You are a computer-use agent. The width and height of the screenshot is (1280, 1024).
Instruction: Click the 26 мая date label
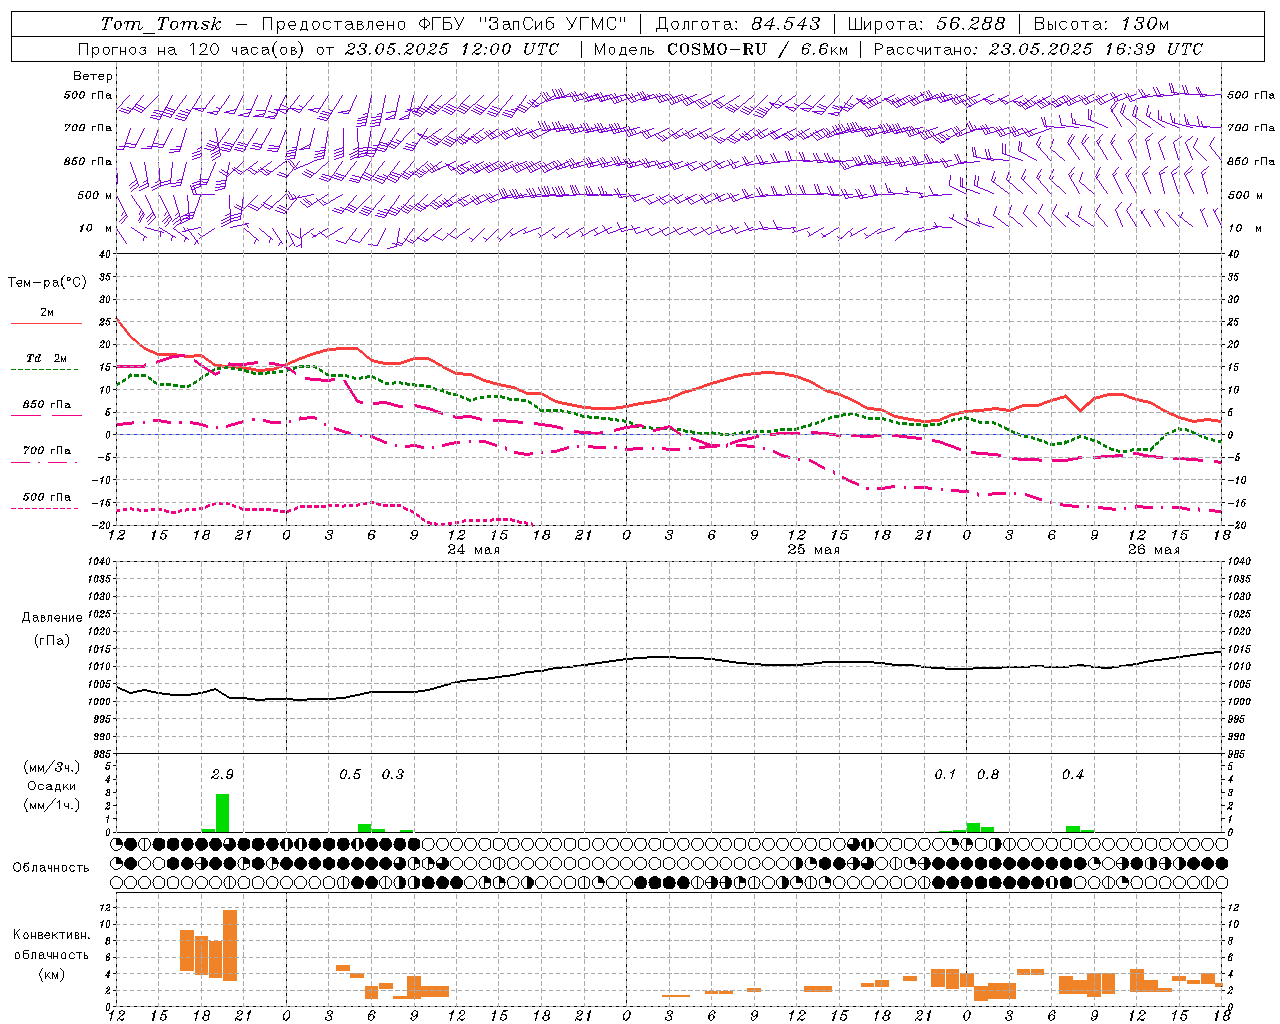[x=1153, y=549]
